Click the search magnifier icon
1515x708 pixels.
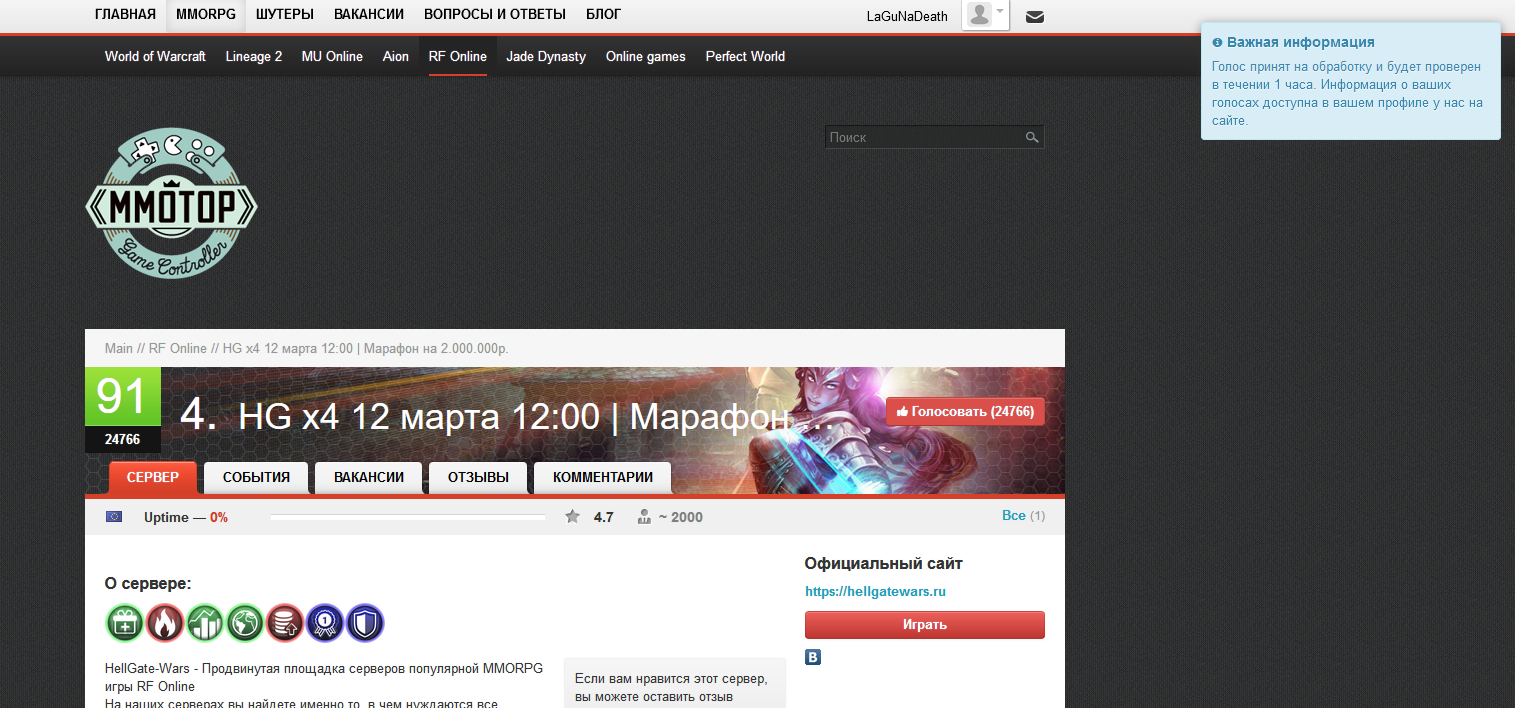(1032, 138)
